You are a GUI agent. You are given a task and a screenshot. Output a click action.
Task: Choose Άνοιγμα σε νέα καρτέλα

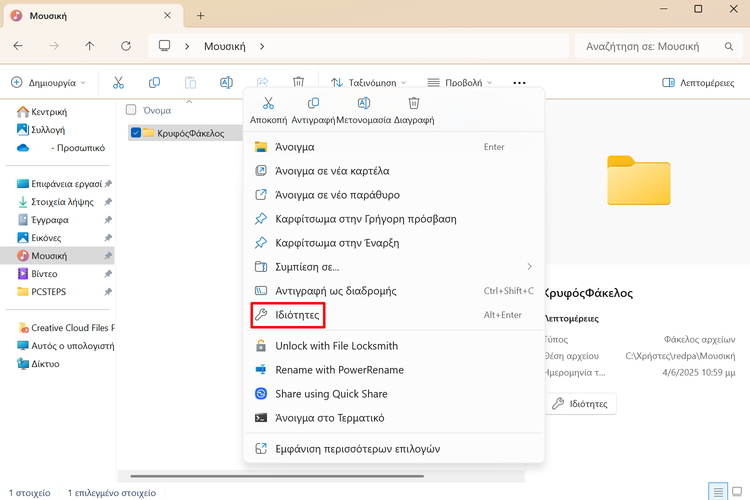click(395, 171)
